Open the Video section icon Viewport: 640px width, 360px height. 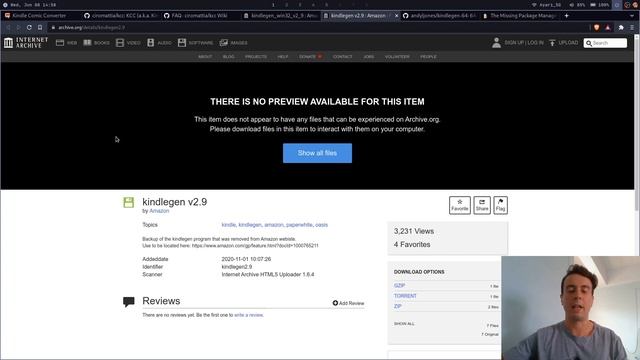[120, 42]
